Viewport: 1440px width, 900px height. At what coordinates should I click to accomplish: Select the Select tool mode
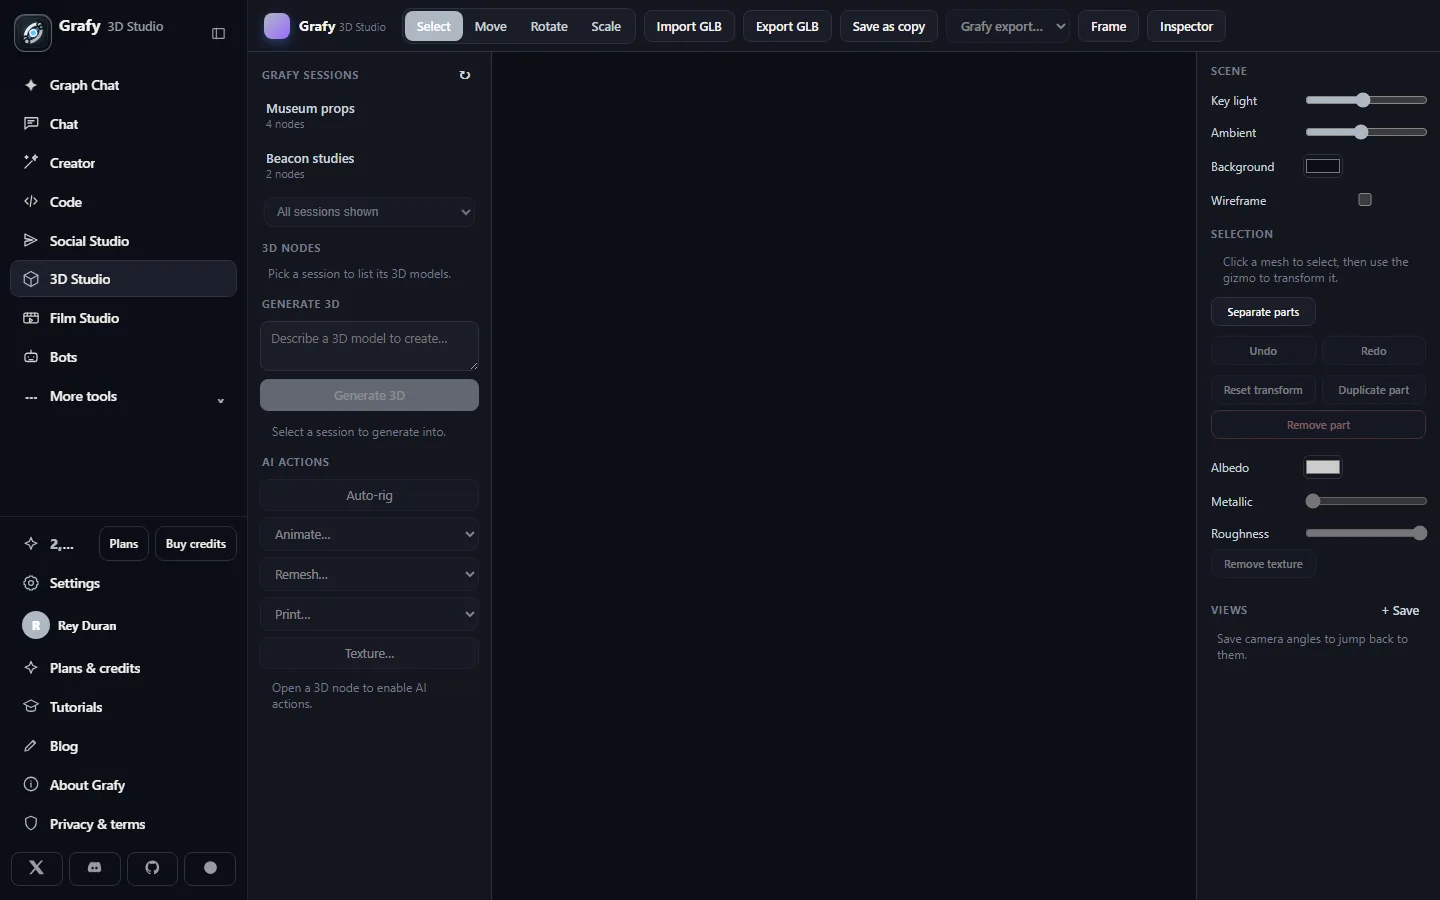[x=434, y=27]
